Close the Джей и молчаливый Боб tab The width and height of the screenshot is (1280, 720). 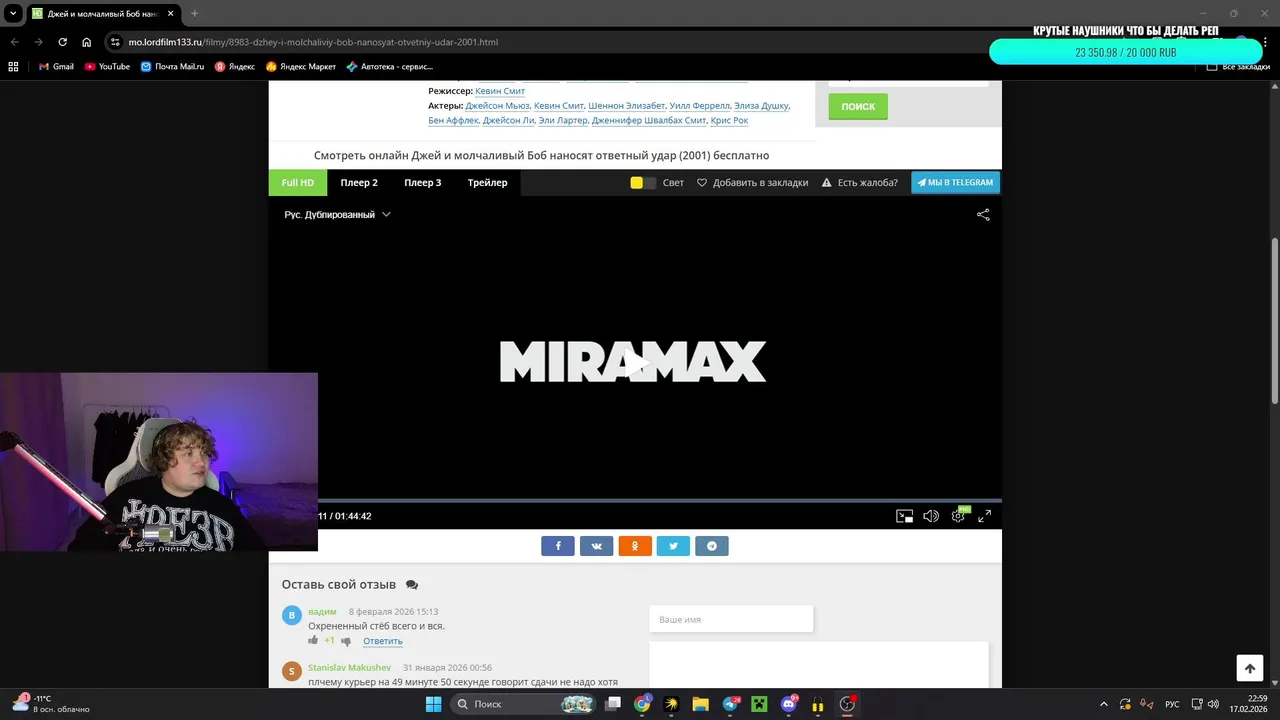pos(171,13)
